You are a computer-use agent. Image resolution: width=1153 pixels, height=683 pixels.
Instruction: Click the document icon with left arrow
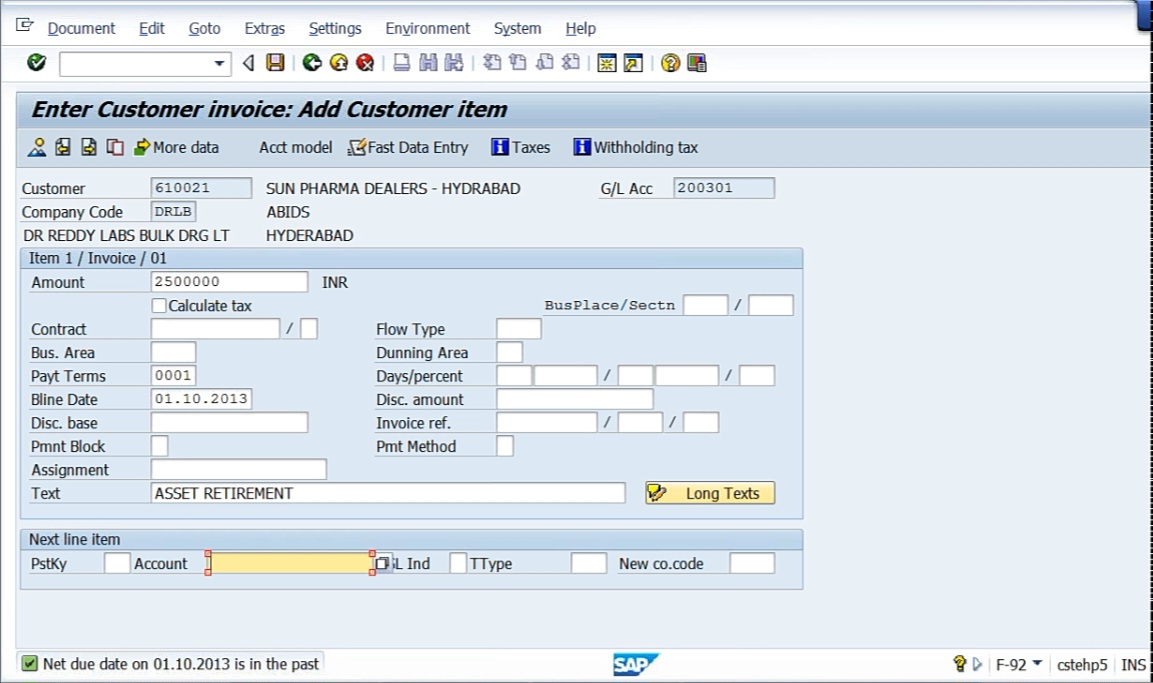(x=63, y=148)
